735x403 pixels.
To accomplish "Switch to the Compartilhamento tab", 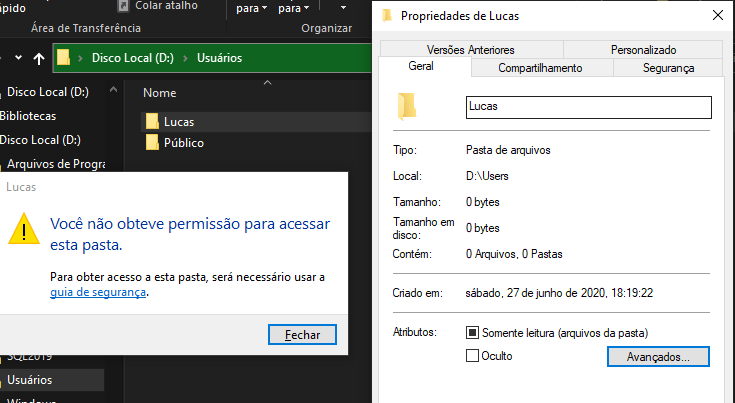I will (x=540, y=68).
